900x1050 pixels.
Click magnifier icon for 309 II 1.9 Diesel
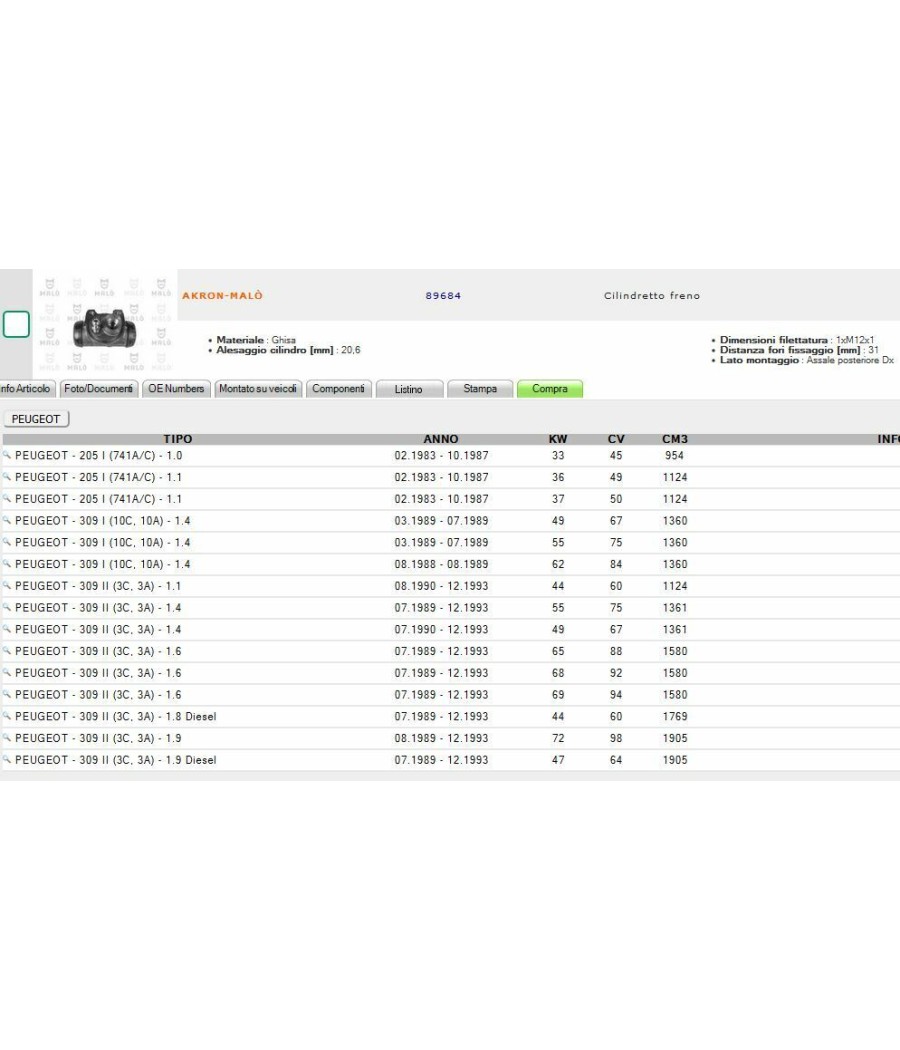[7, 760]
